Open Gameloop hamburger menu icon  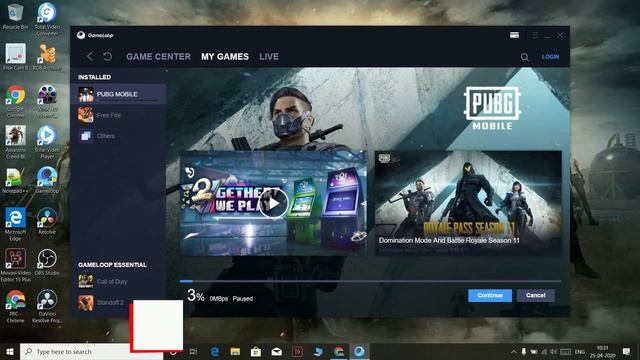click(x=535, y=35)
